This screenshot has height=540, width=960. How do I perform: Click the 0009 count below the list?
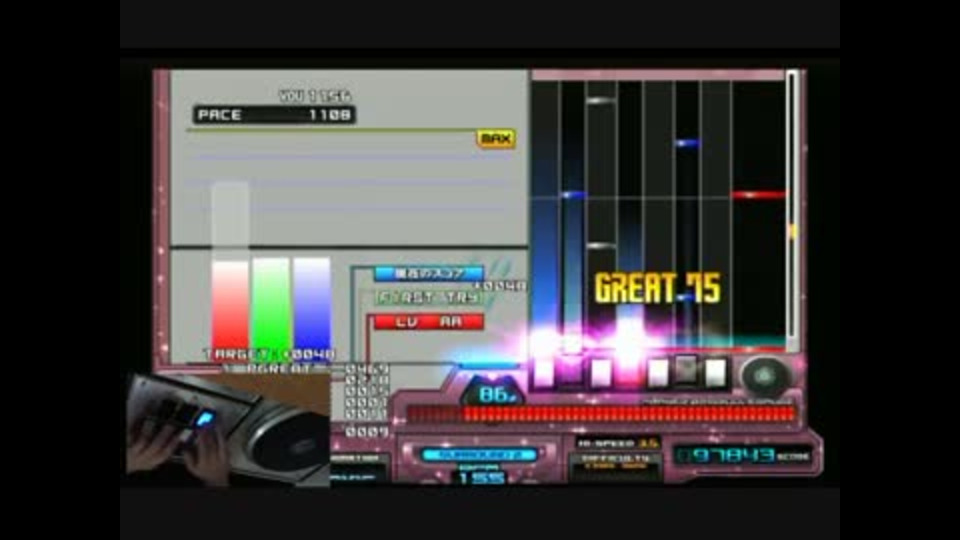tap(366, 432)
